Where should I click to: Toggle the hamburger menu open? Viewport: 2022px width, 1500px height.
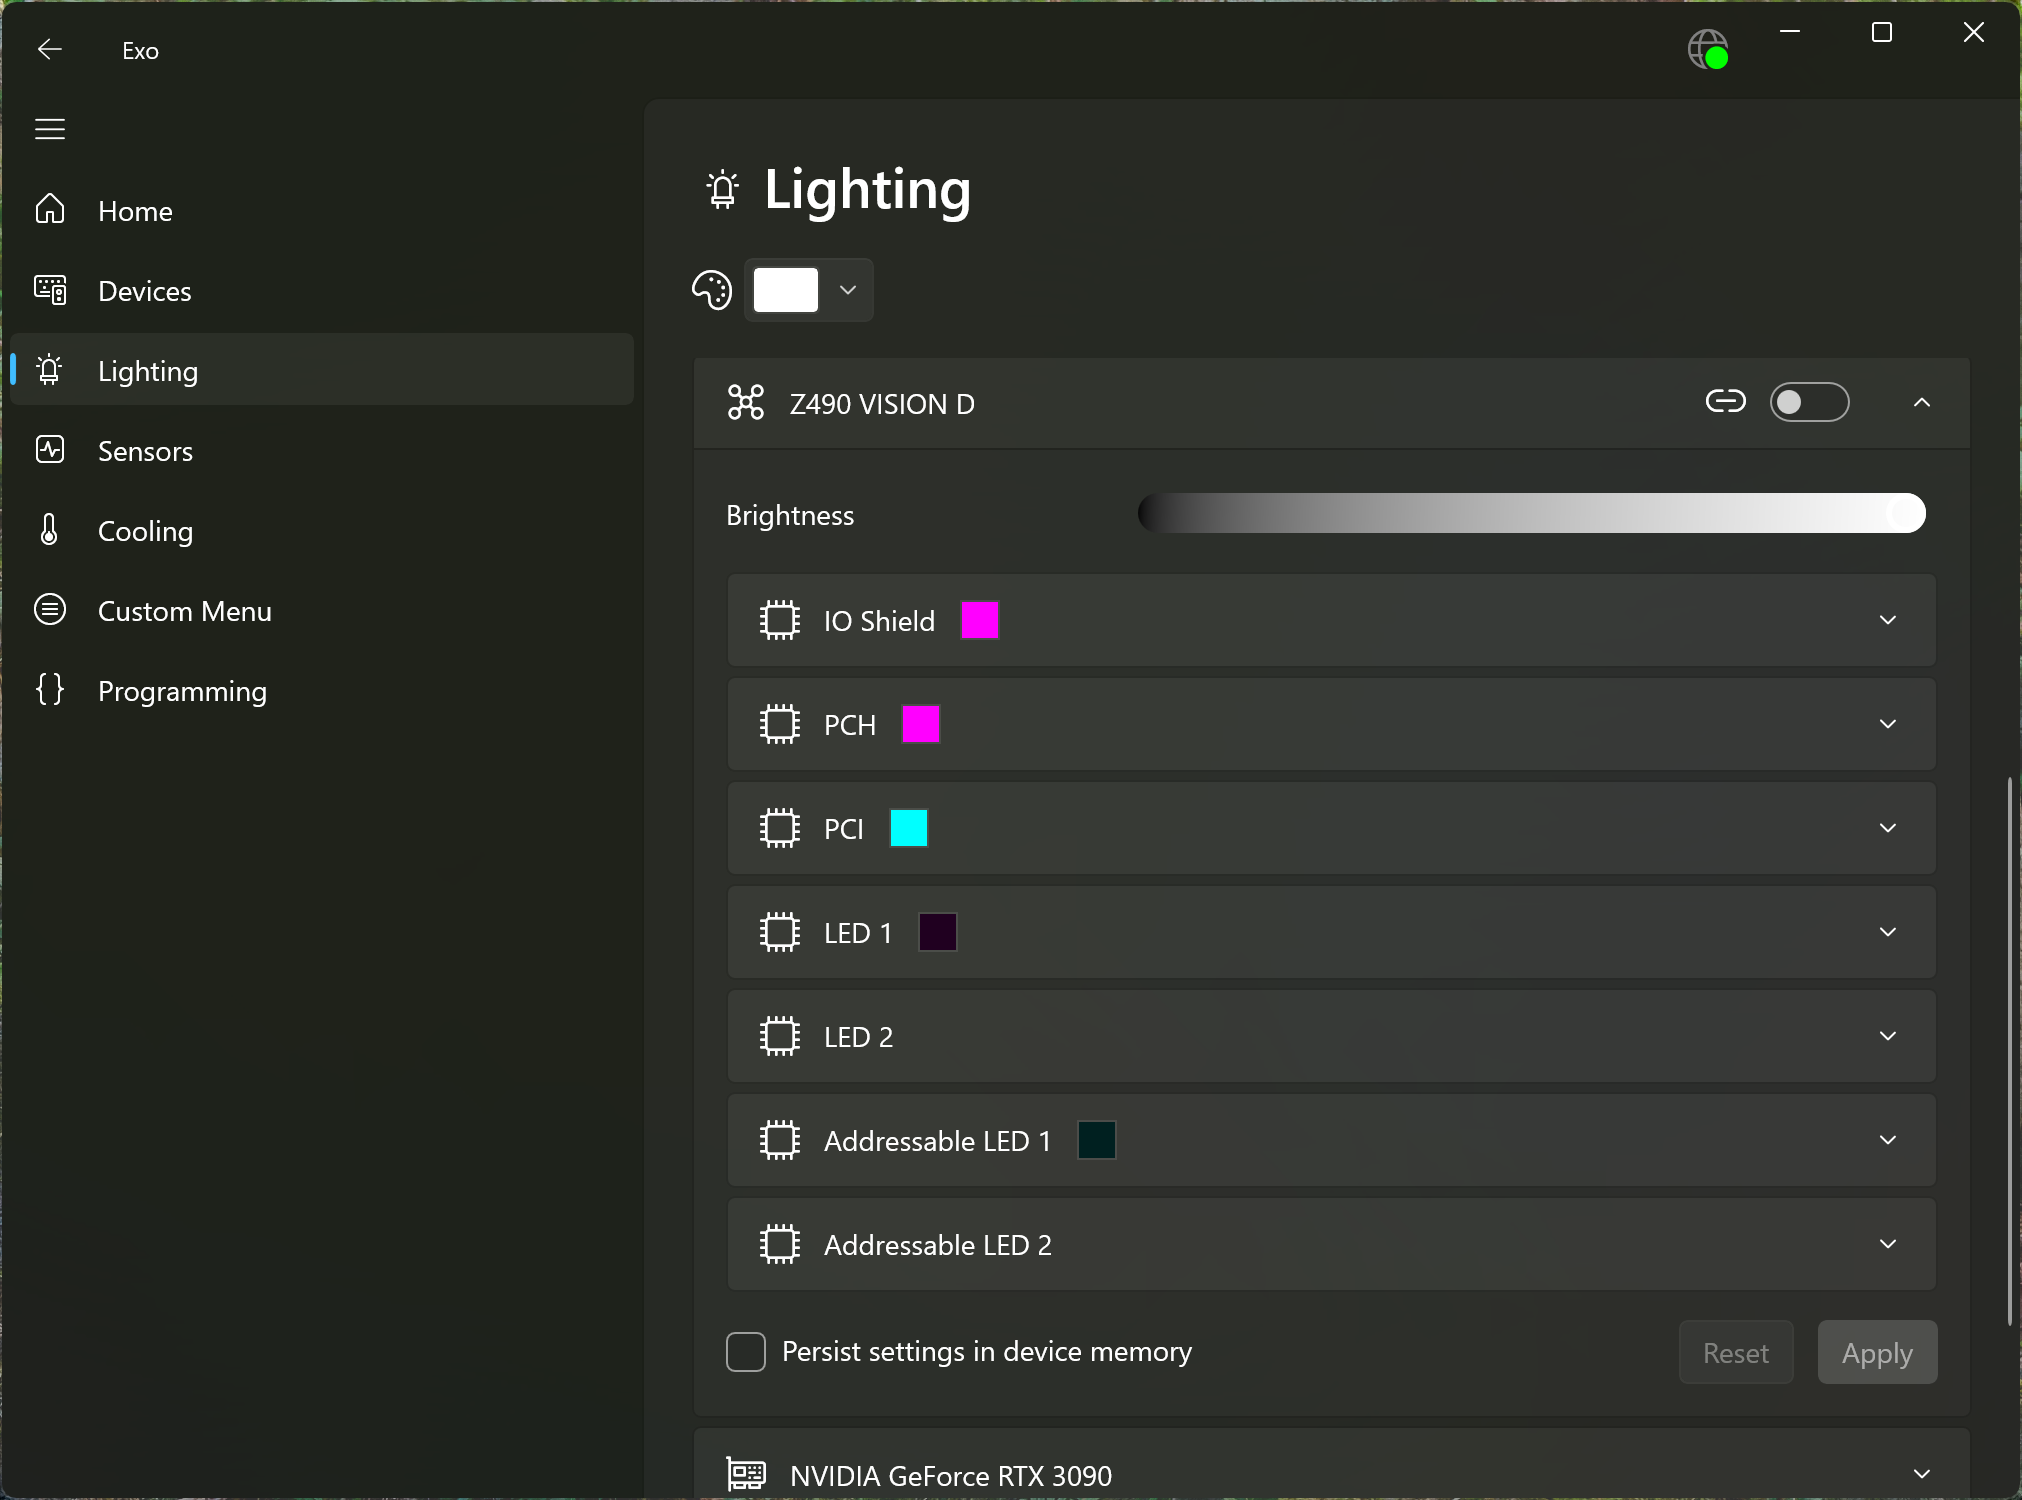[x=50, y=129]
